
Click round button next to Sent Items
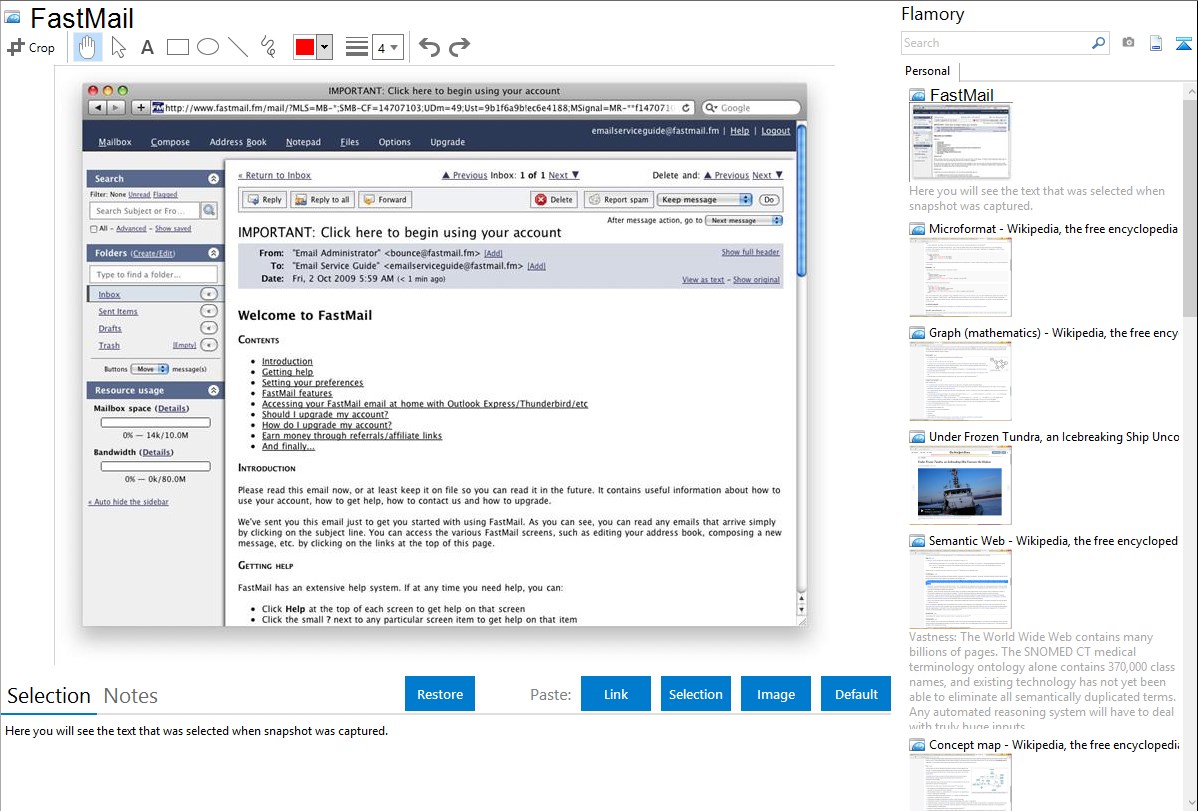(x=209, y=311)
